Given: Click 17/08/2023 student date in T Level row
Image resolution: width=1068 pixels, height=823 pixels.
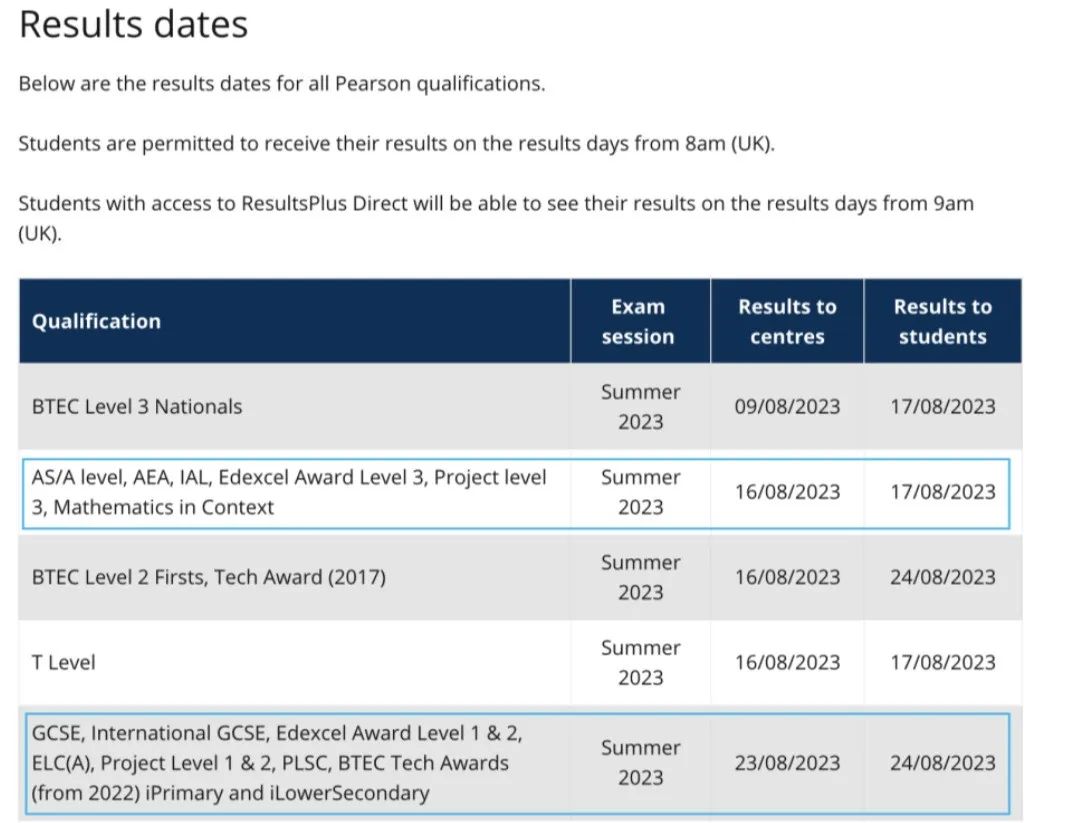Looking at the screenshot, I should pos(943,662).
